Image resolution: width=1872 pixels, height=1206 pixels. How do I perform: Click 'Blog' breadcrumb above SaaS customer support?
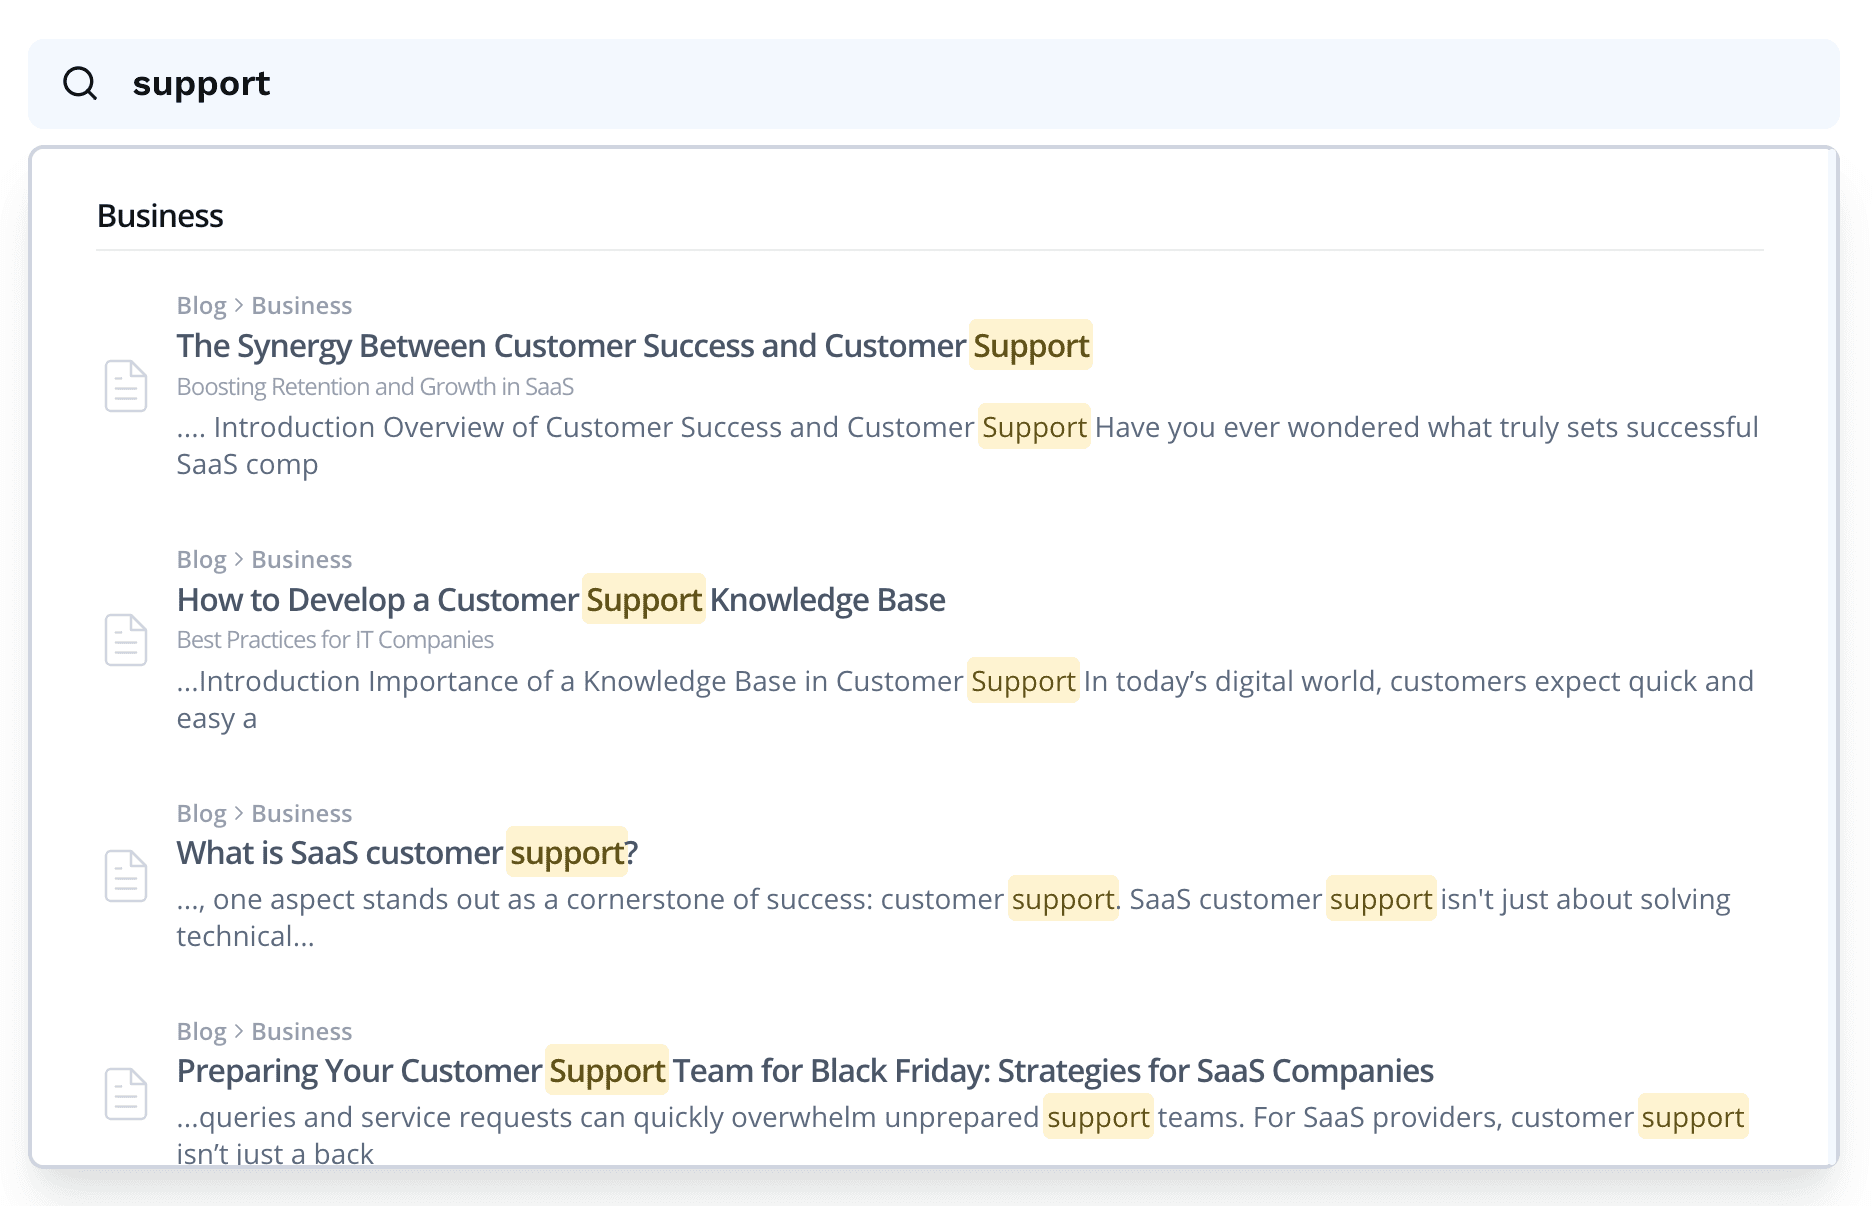[201, 814]
